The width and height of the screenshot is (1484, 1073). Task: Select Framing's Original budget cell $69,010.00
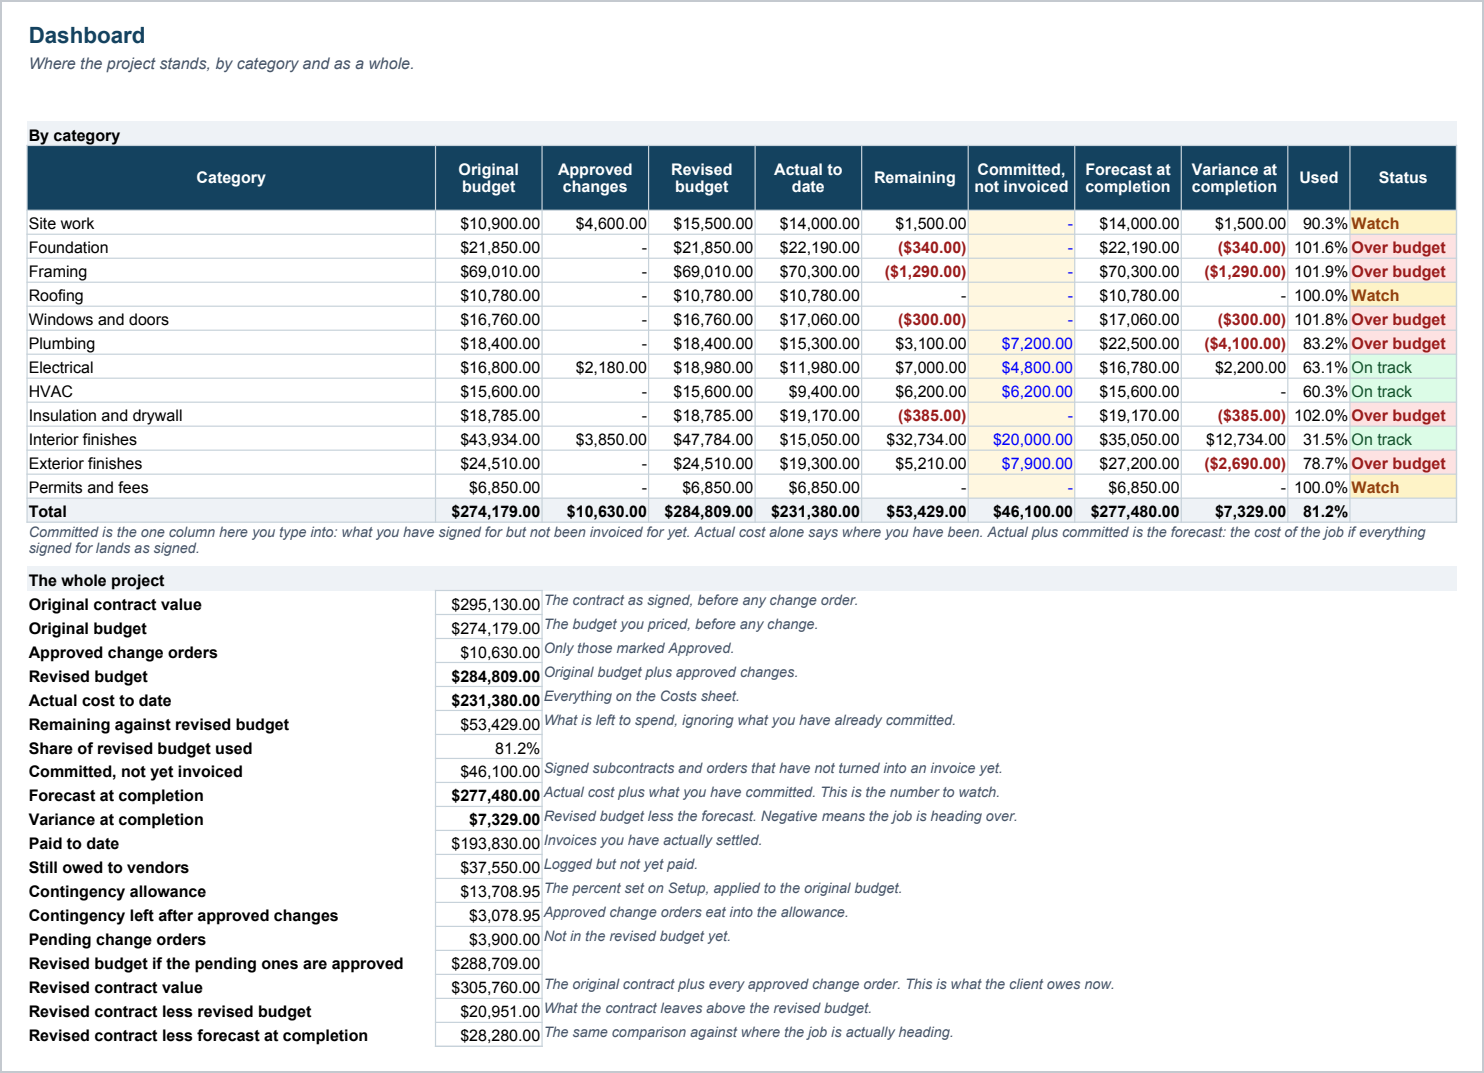click(x=489, y=271)
